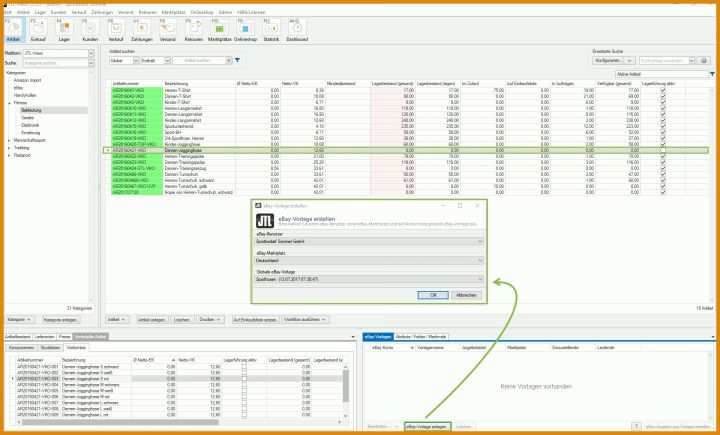This screenshot has width=720, height=435.
Task: Open the Drucken button below article list
Action: [211, 319]
